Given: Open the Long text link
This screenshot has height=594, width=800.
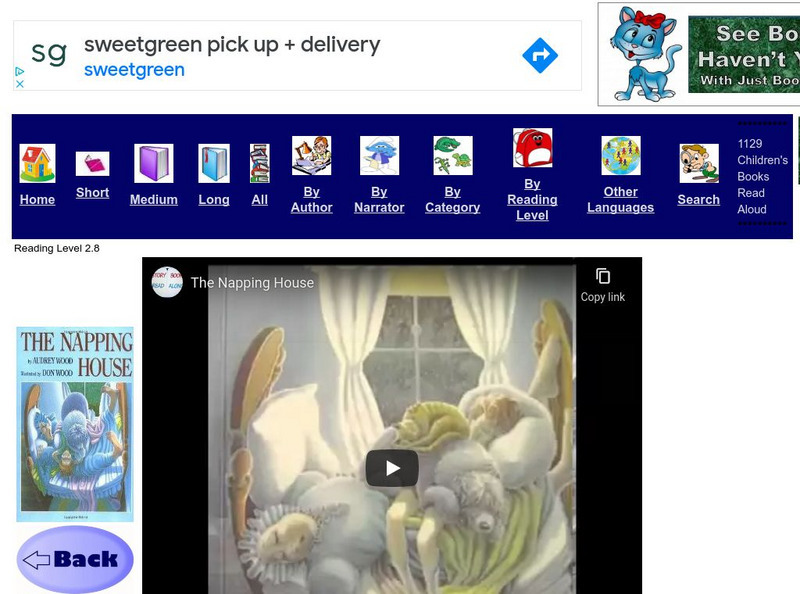Looking at the screenshot, I should click(x=214, y=200).
